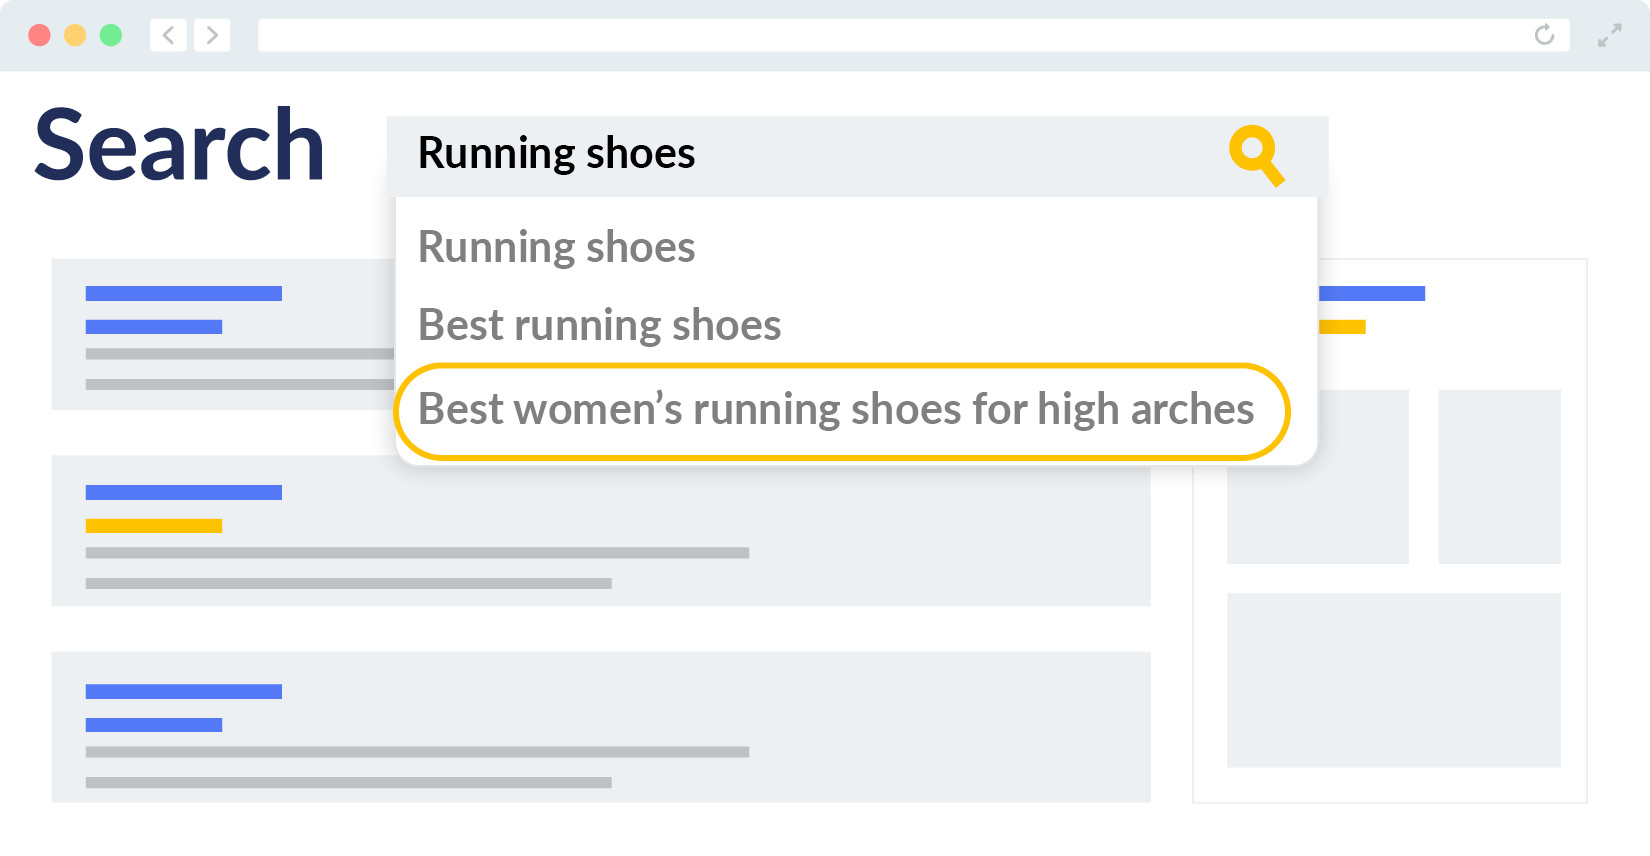Viewport: 1650px width, 856px height.
Task: Click the 'Search' heading logo
Action: 180,146
